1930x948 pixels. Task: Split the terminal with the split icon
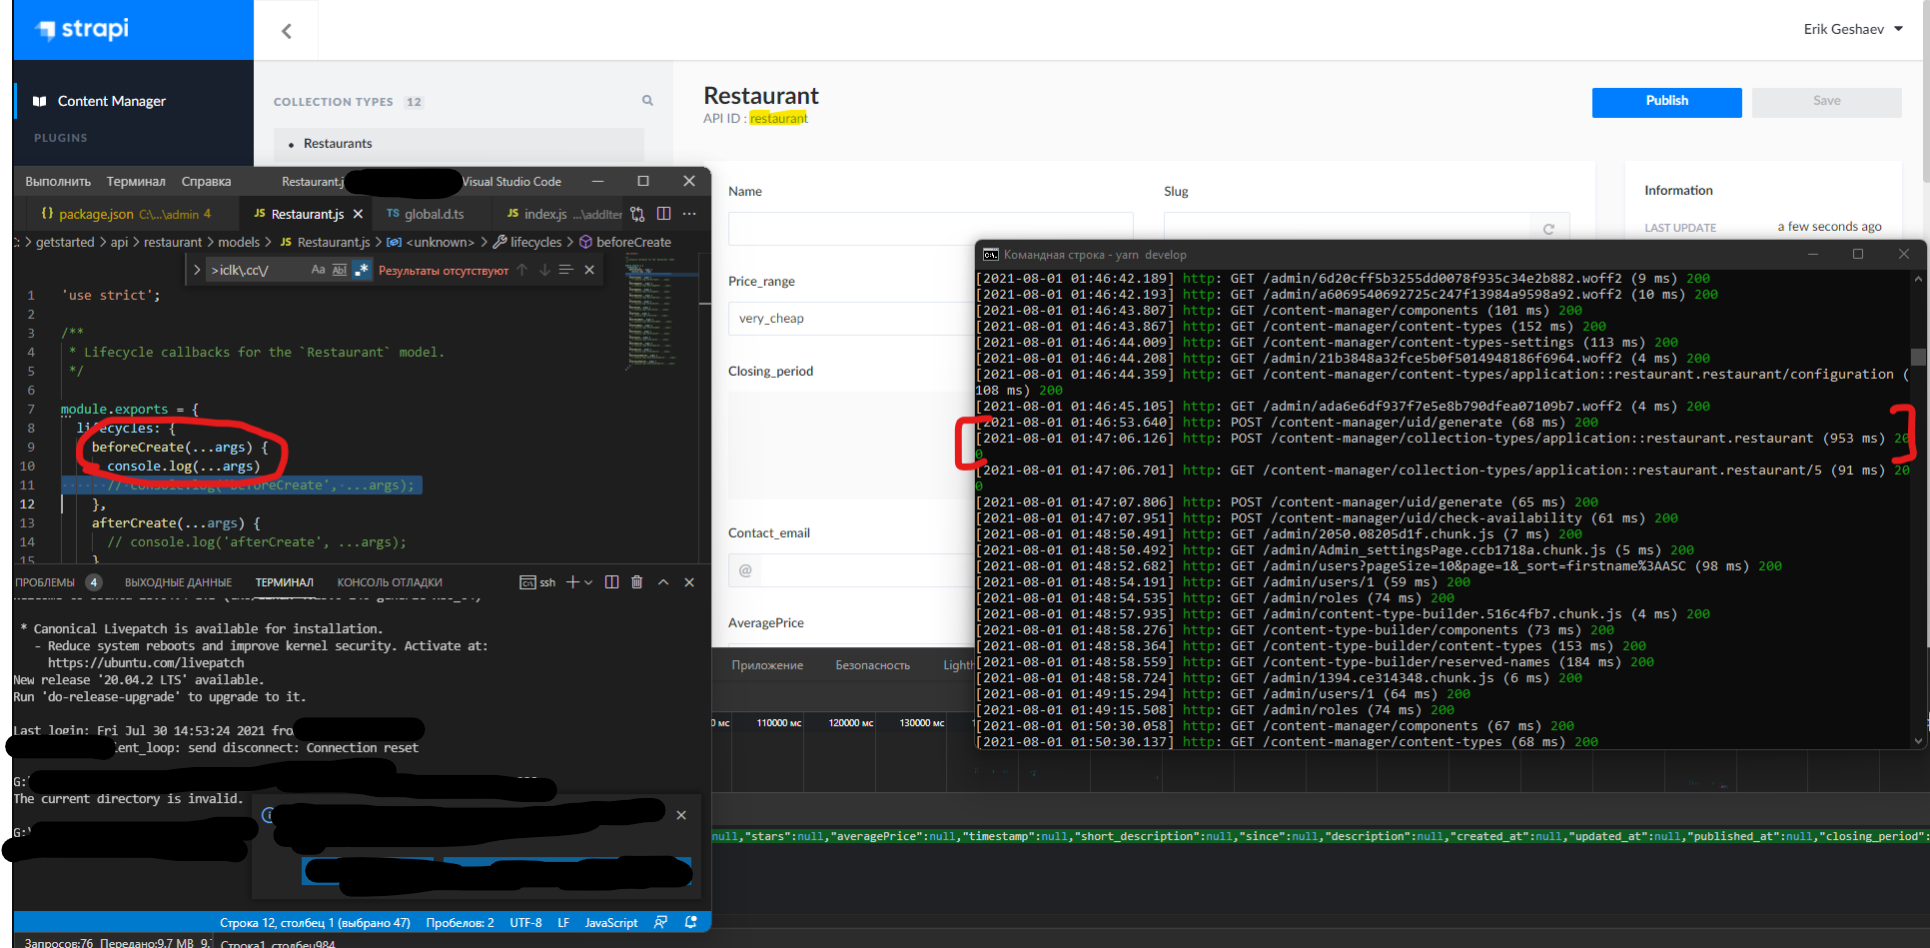click(611, 582)
